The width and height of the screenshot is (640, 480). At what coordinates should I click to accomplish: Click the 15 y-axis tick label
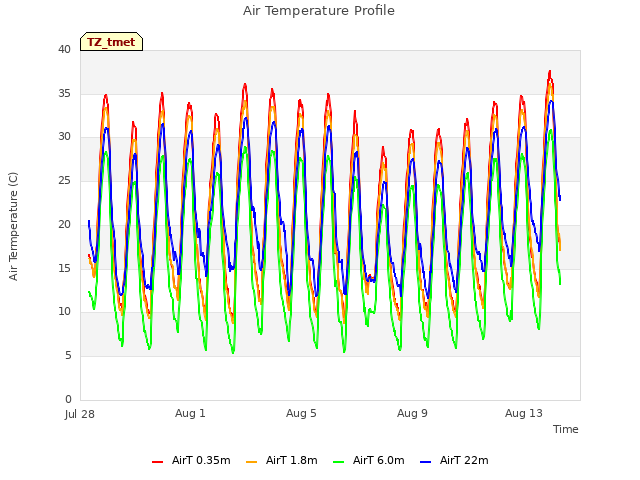coord(64,268)
